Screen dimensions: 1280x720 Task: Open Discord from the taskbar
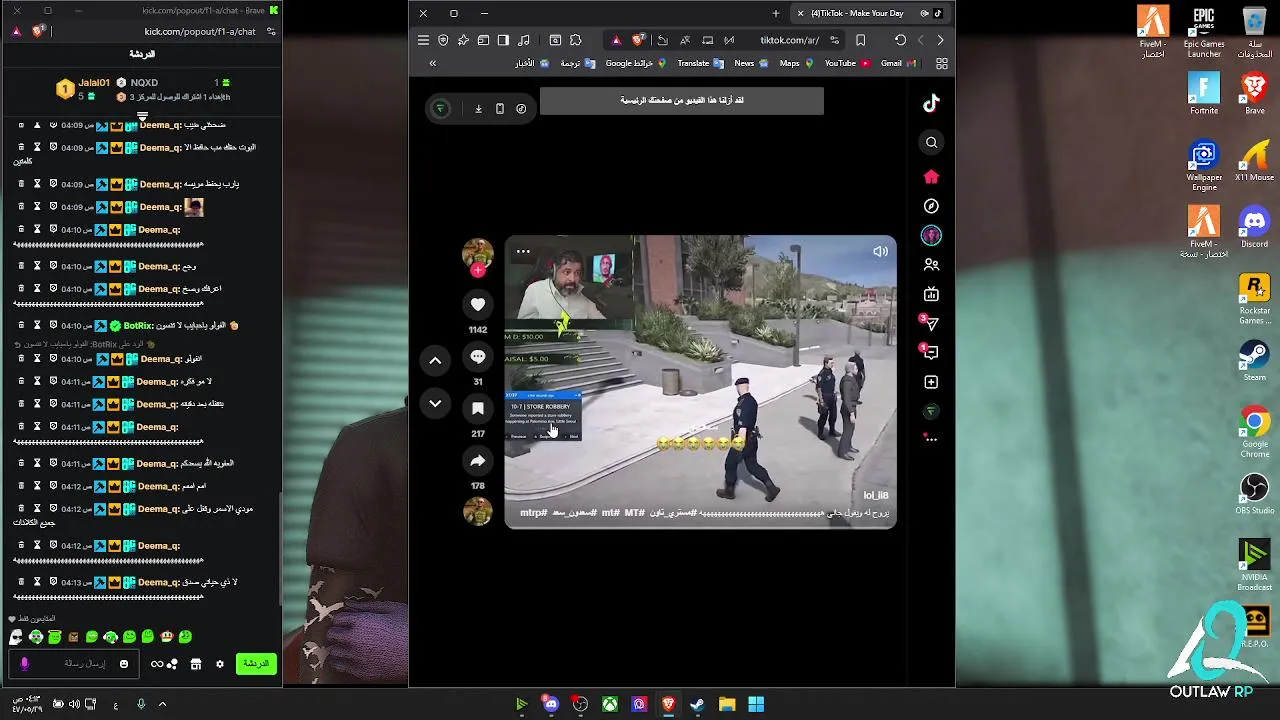point(550,704)
